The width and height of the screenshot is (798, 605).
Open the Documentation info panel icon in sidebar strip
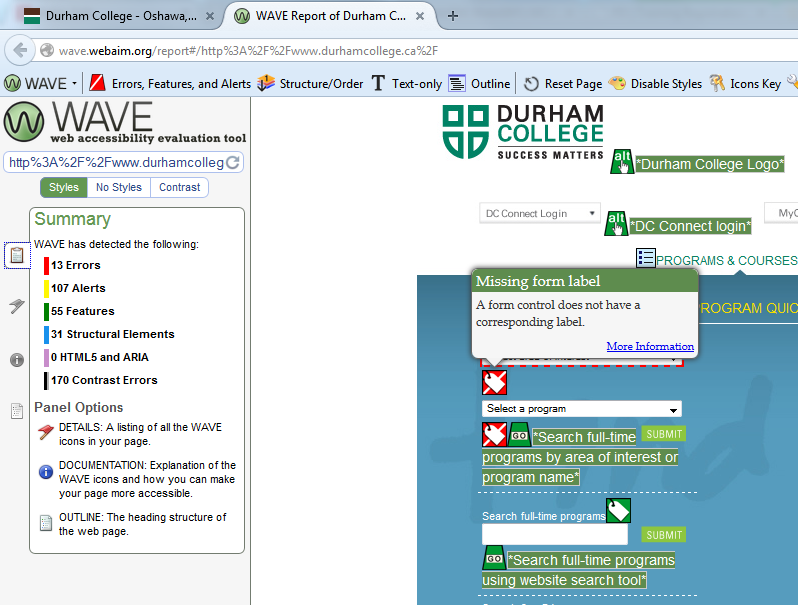click(x=17, y=360)
